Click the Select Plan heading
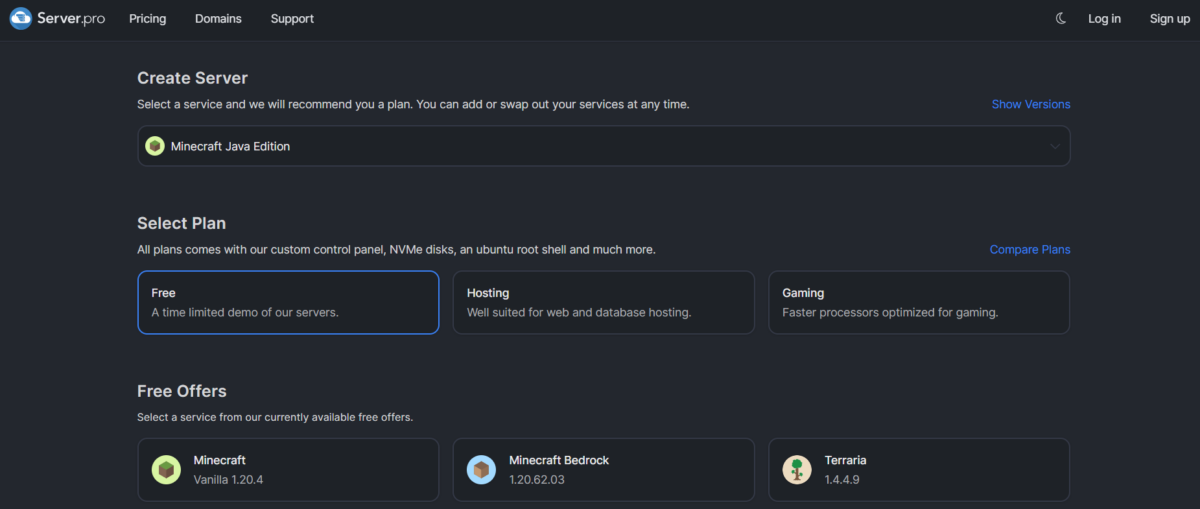The image size is (1200, 509). pos(182,223)
